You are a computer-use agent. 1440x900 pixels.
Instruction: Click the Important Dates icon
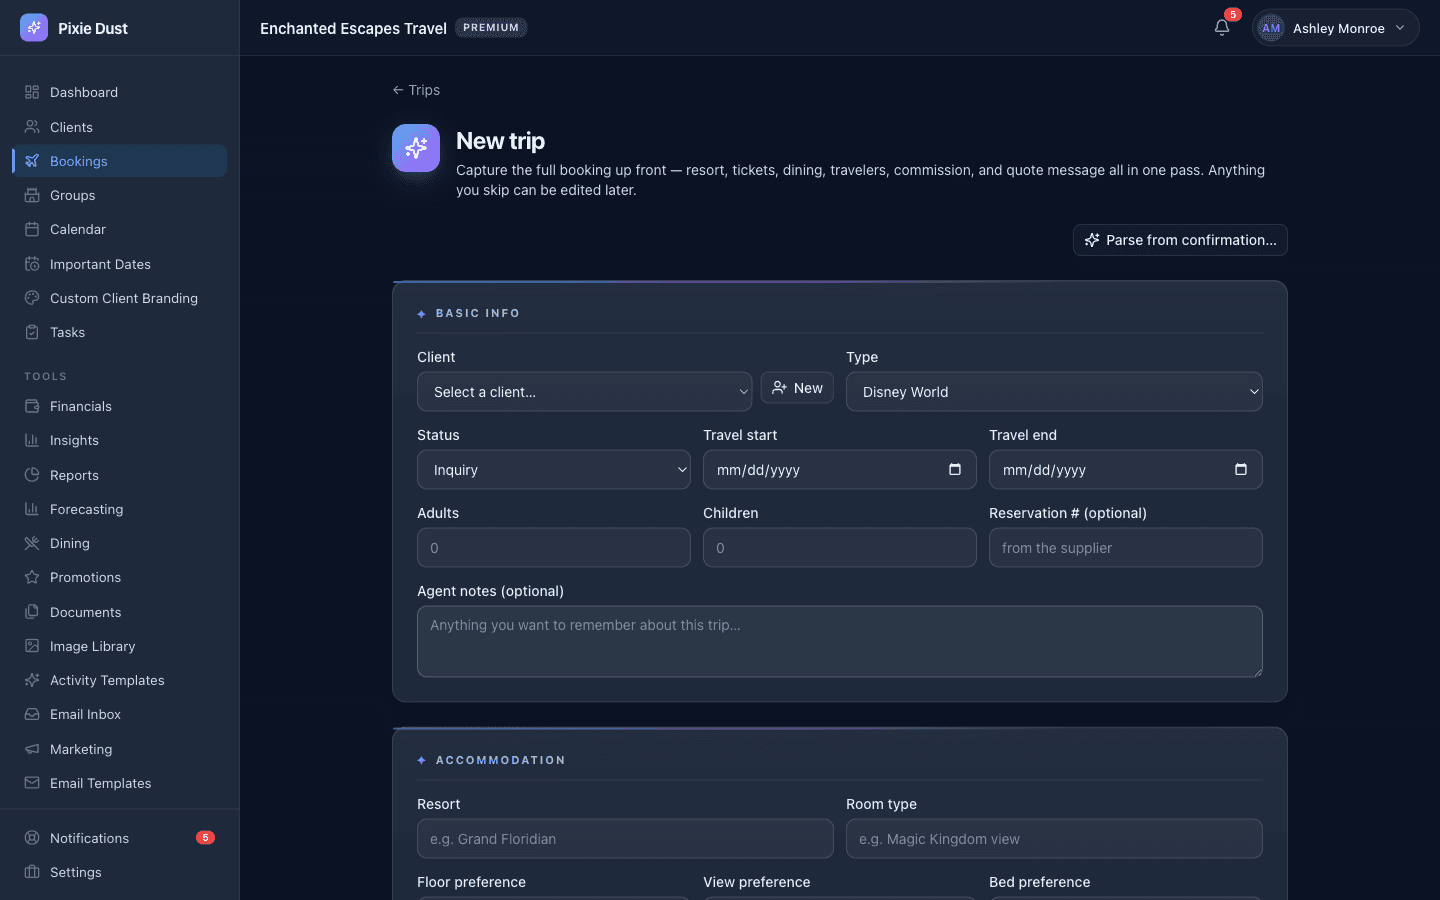(32, 264)
